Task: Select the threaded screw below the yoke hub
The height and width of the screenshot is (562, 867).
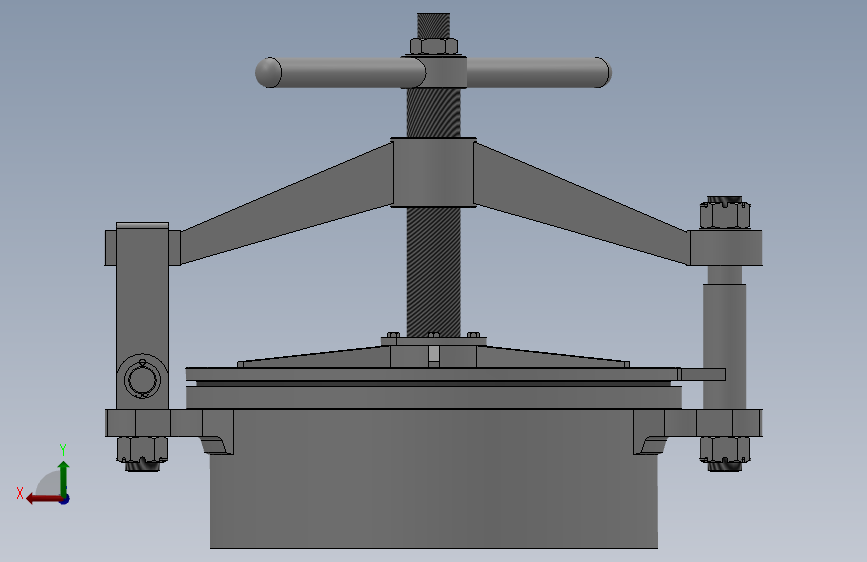Action: [x=434, y=271]
